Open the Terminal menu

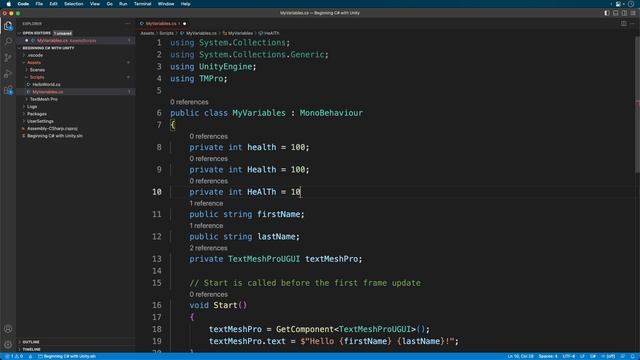[x=142, y=4]
